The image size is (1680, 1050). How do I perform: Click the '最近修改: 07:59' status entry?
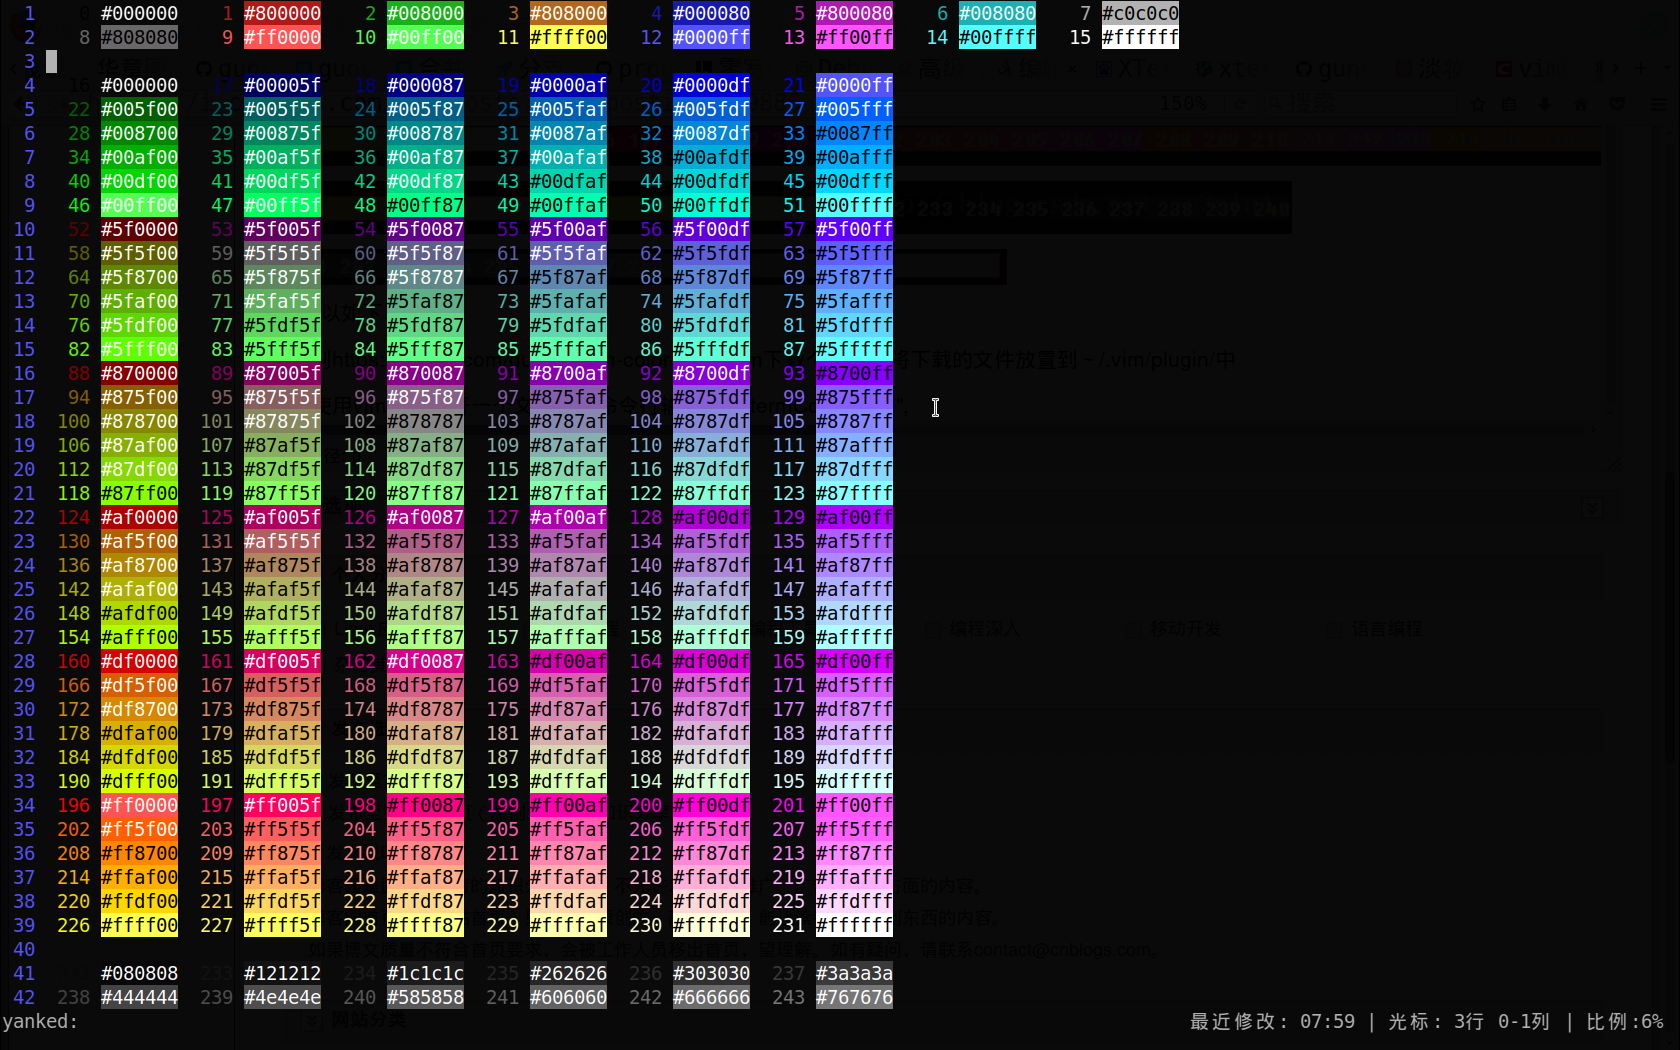click(1272, 1022)
